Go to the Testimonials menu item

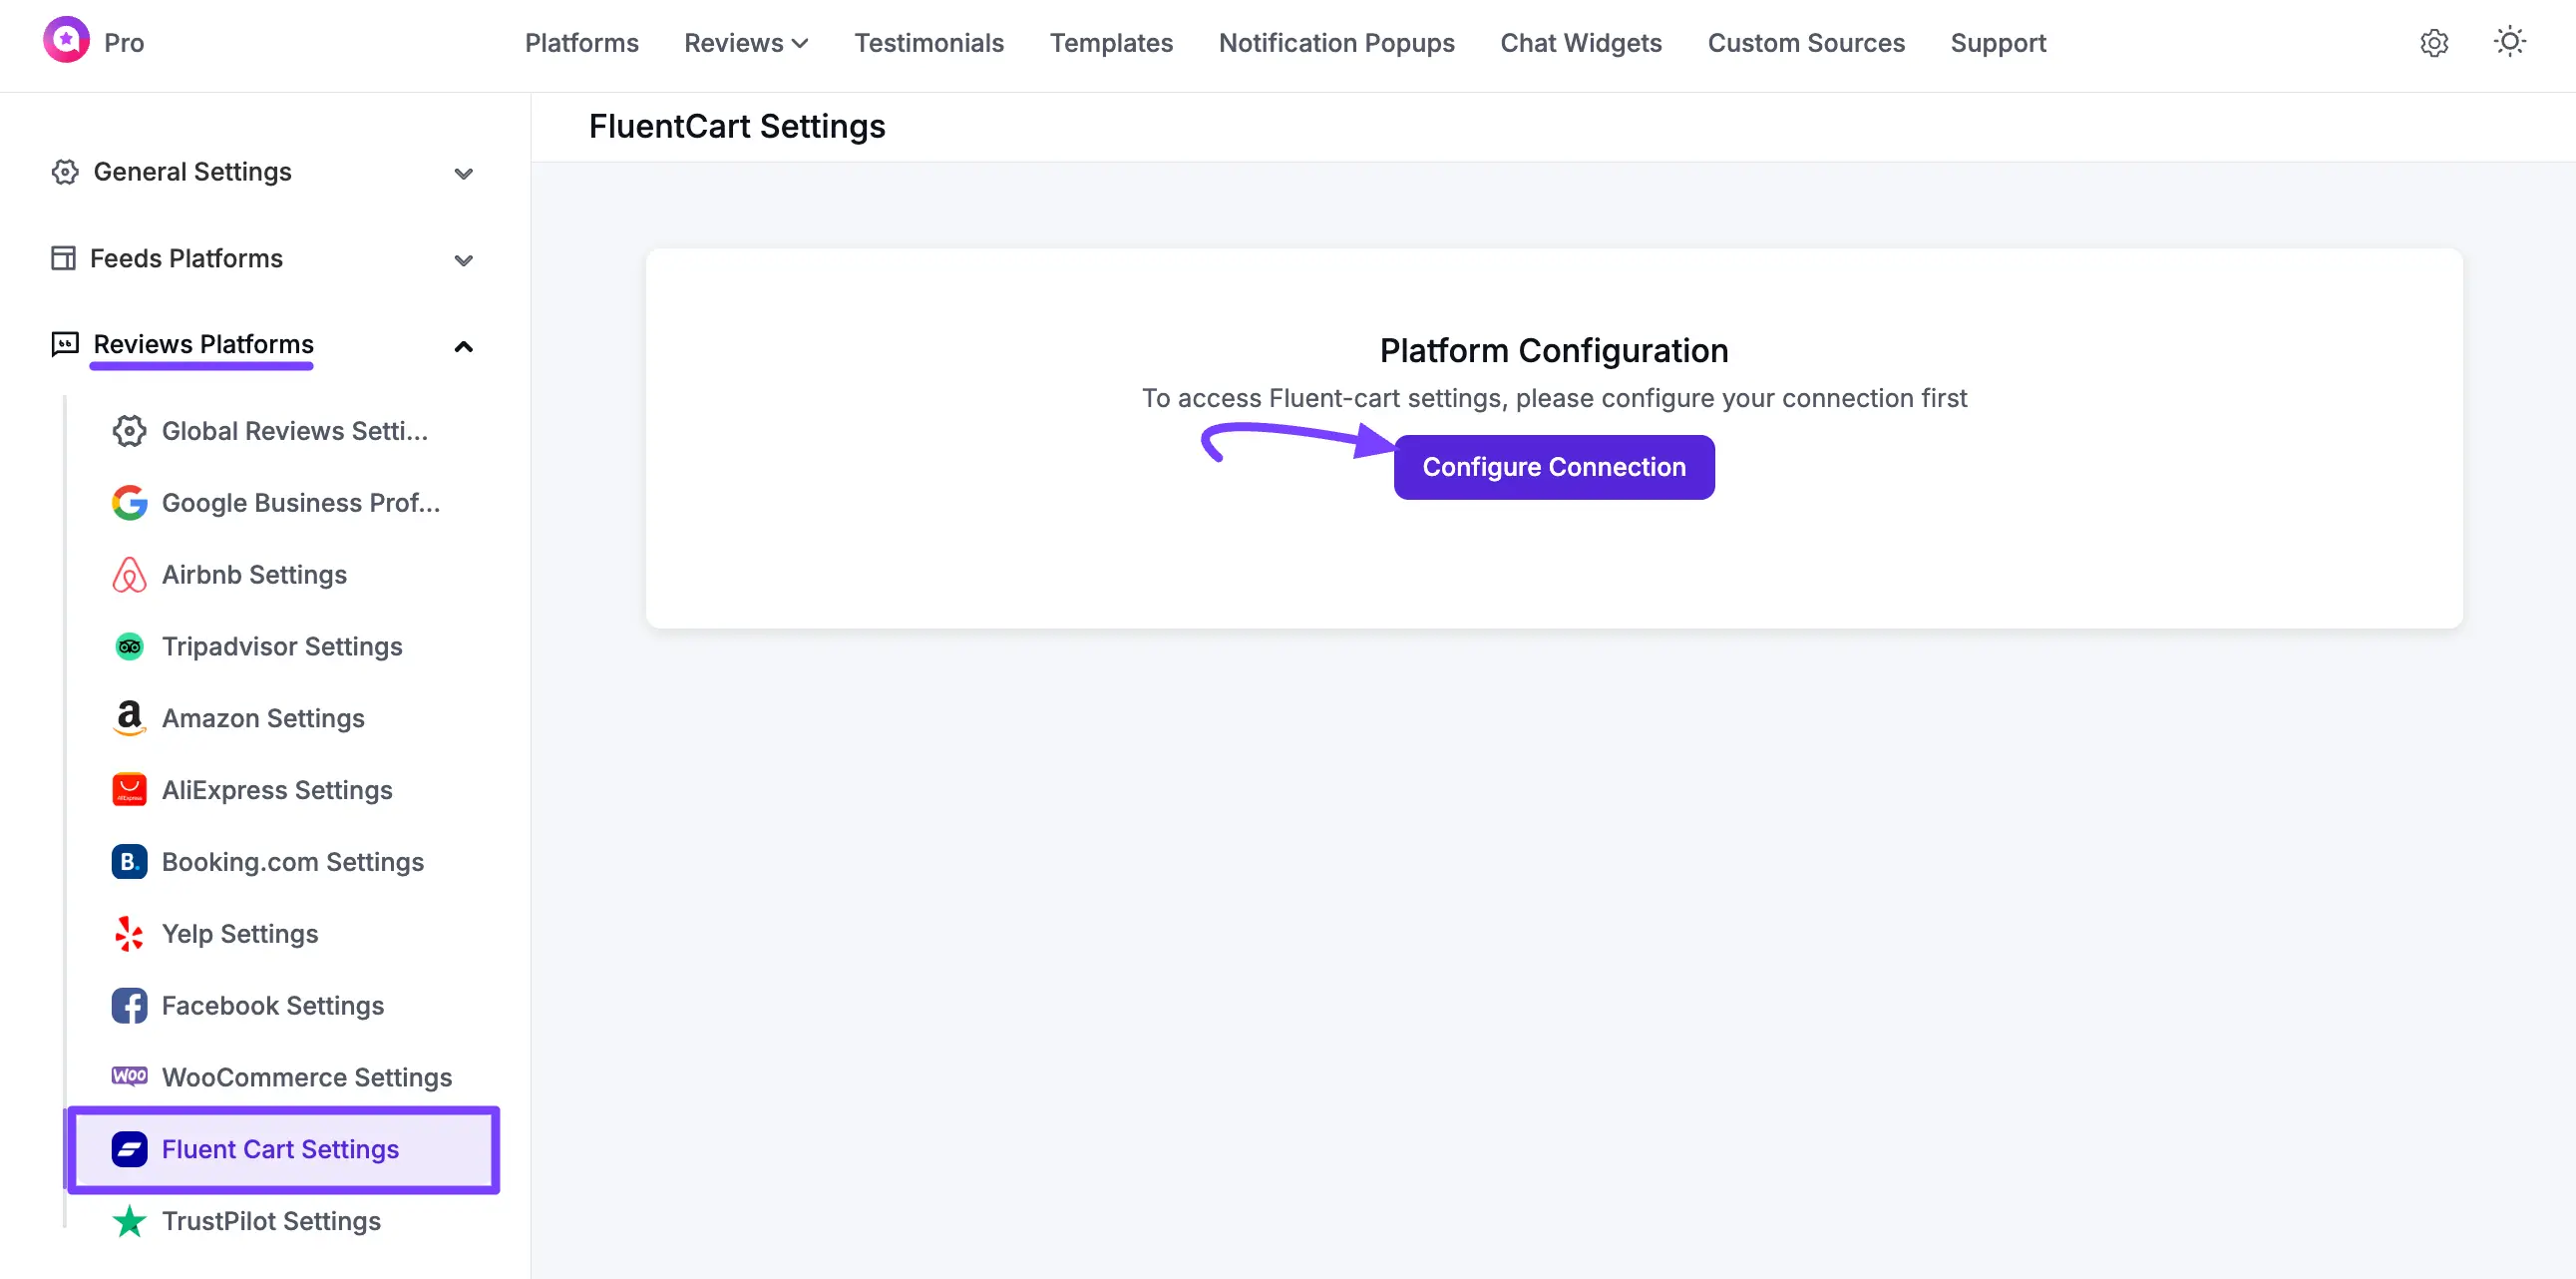pyautogui.click(x=928, y=43)
